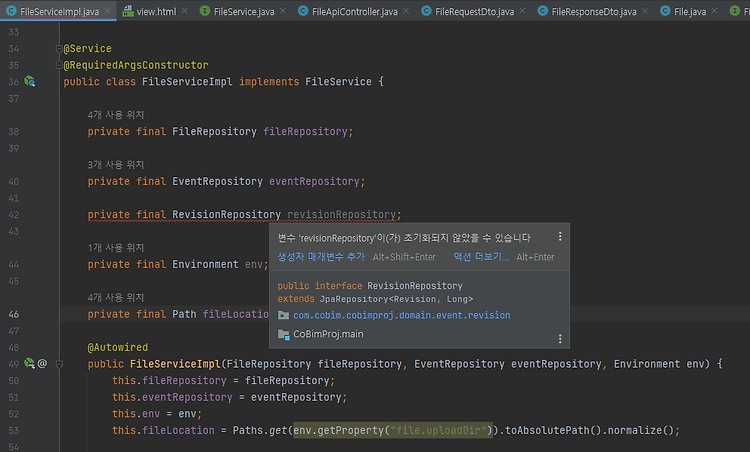Click the Paths.get call on line 53
750x452 pixels.
[x=260, y=430]
